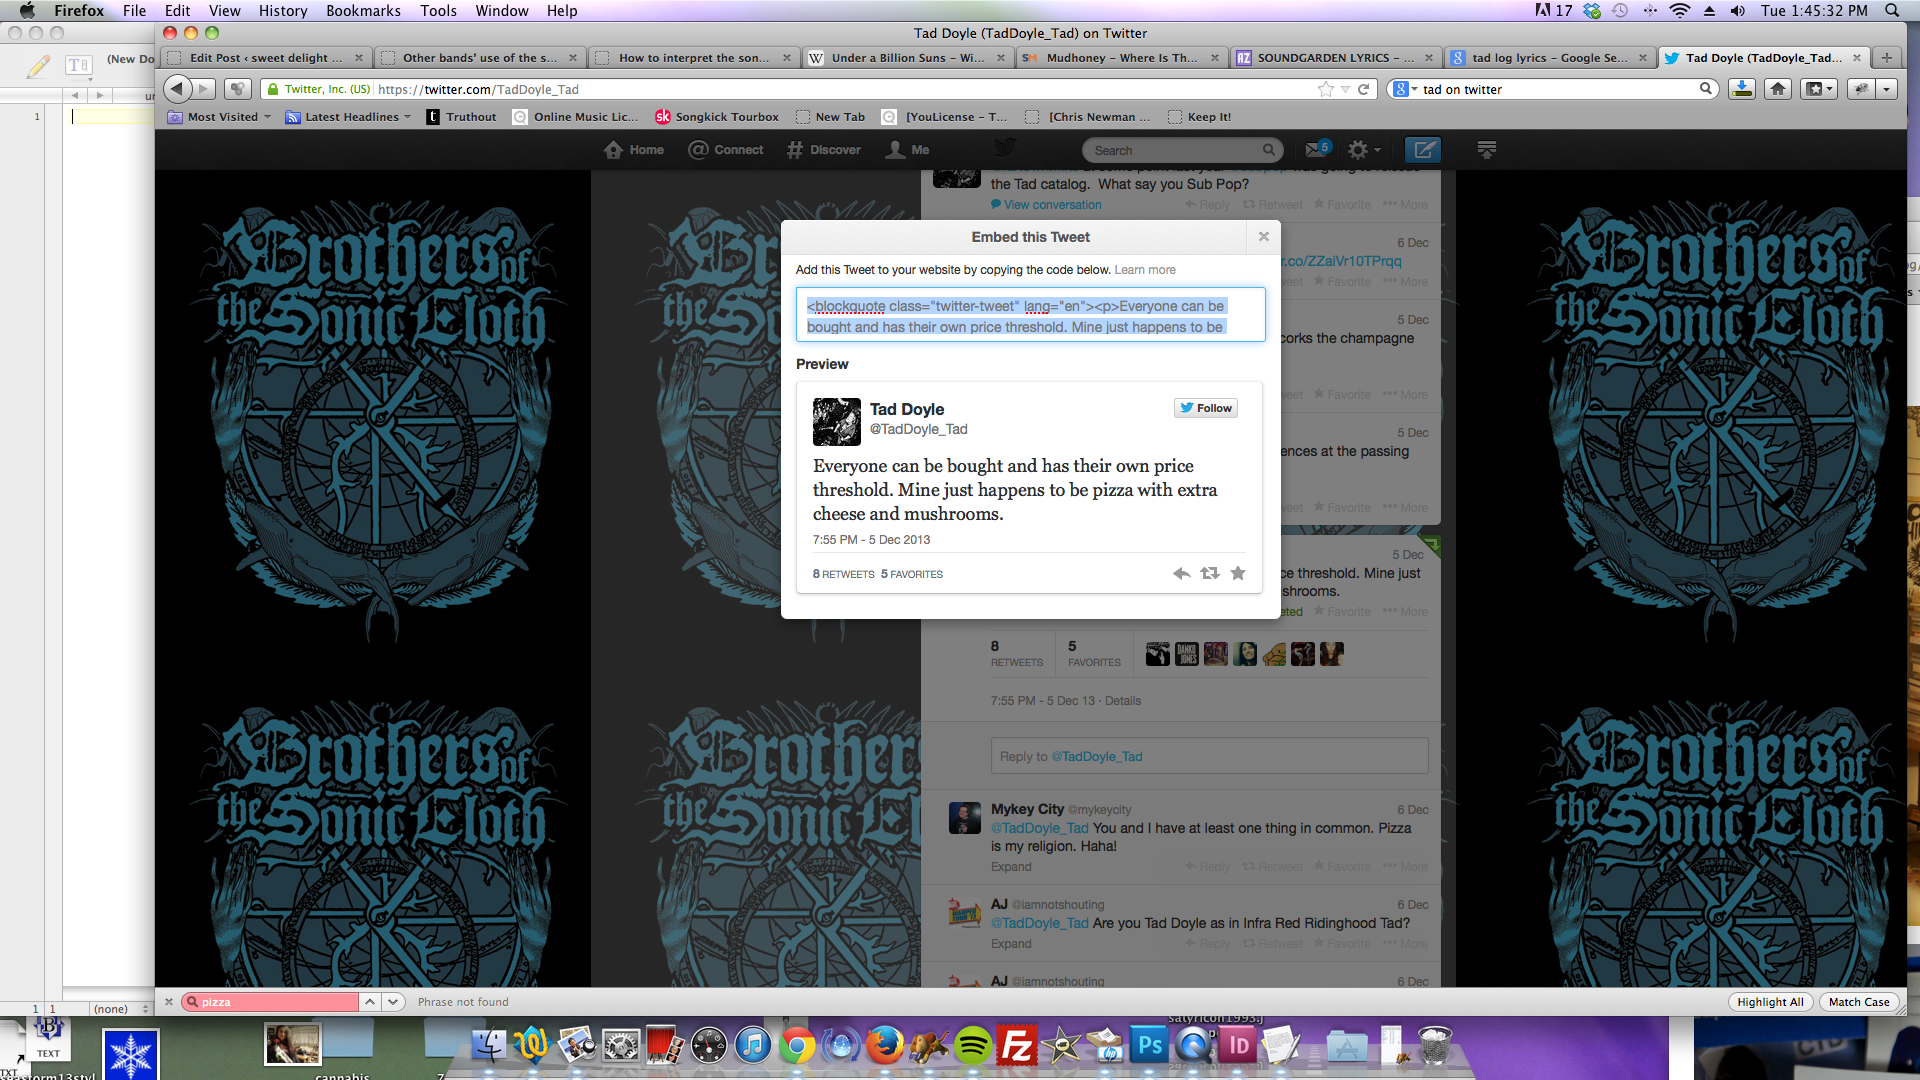The width and height of the screenshot is (1920, 1080).
Task: Open Photoshop from the Dock
Action: point(1149,1046)
